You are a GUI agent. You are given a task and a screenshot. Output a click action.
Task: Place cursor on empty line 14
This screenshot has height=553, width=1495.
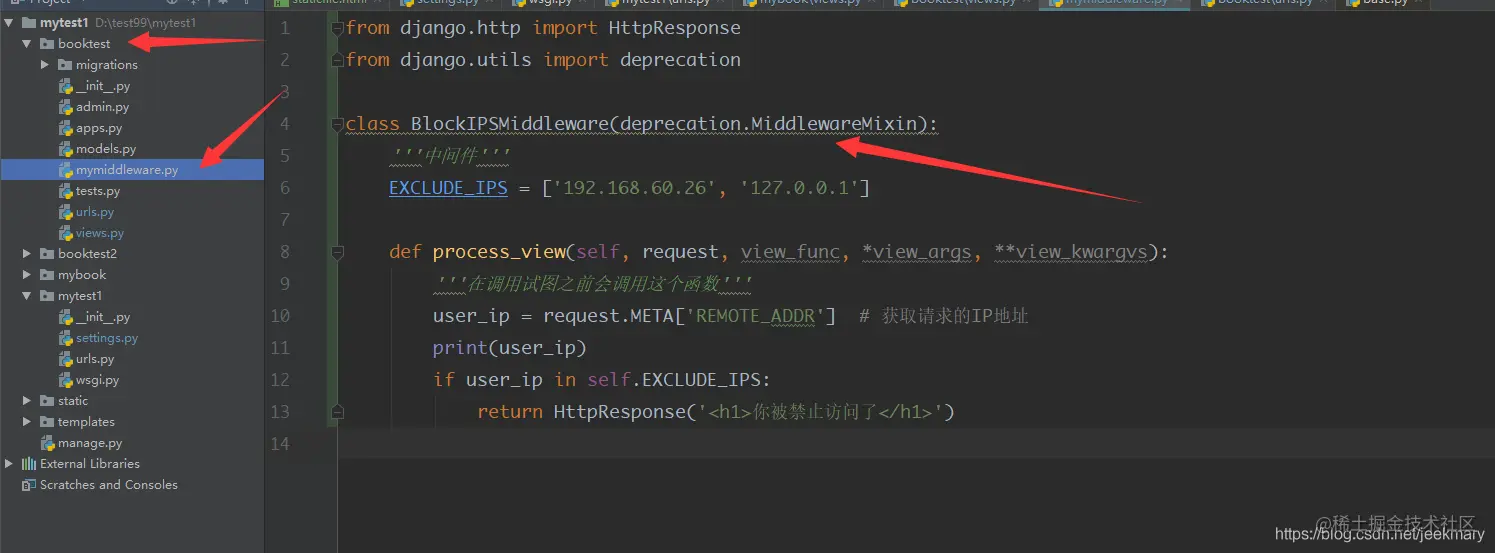pyautogui.click(x=915, y=444)
